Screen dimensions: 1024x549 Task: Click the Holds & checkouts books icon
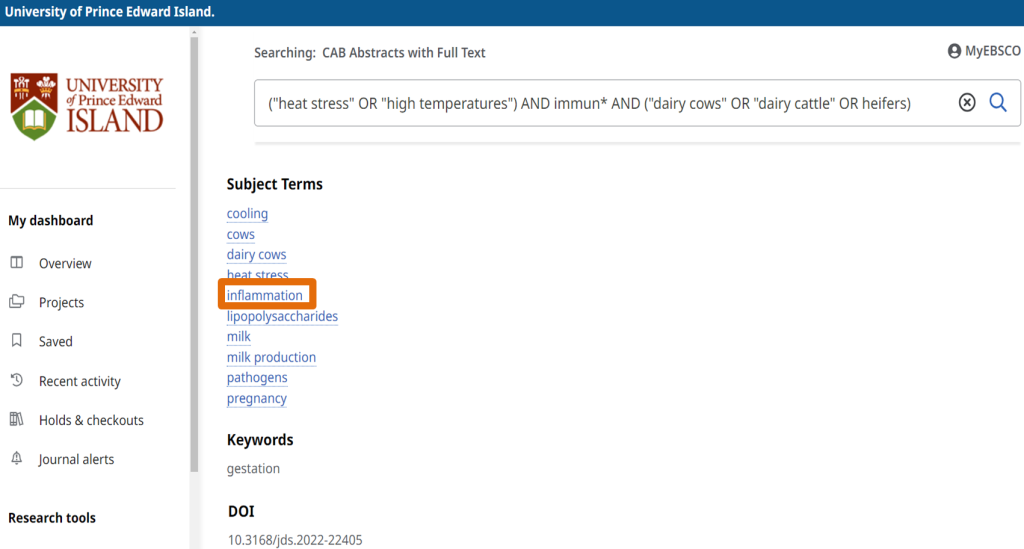click(x=17, y=420)
